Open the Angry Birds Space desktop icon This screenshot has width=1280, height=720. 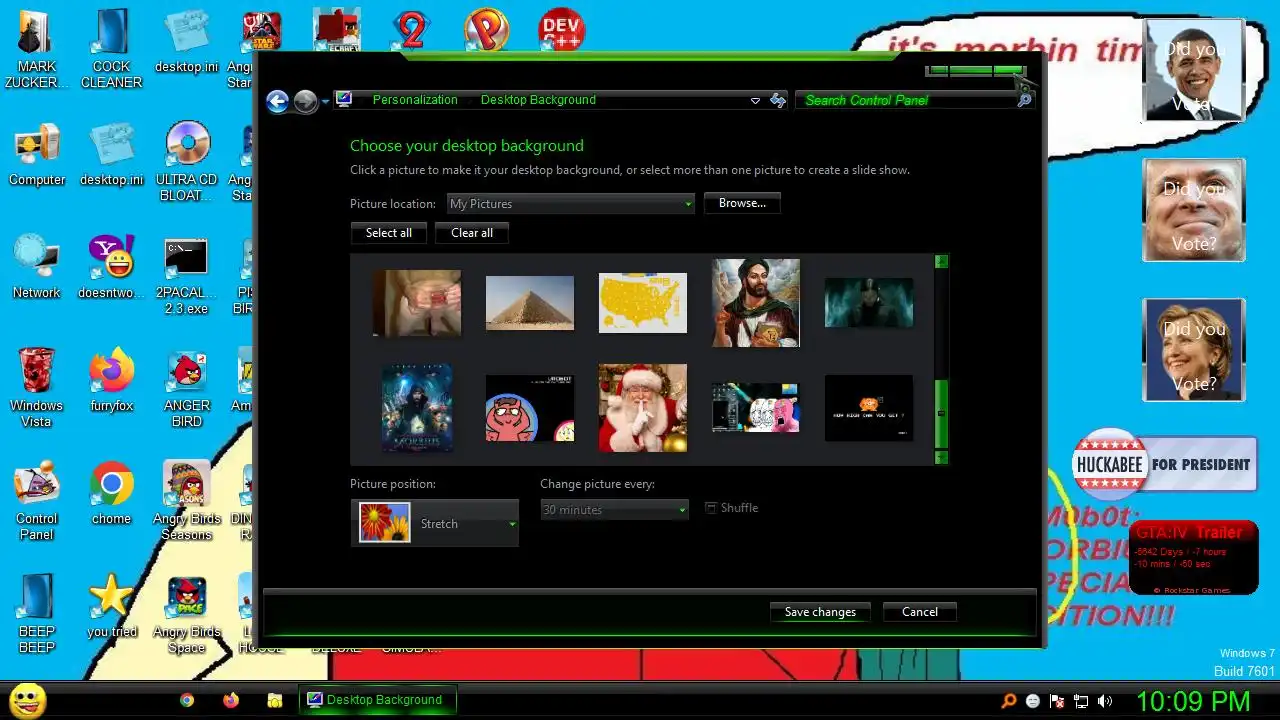187,614
